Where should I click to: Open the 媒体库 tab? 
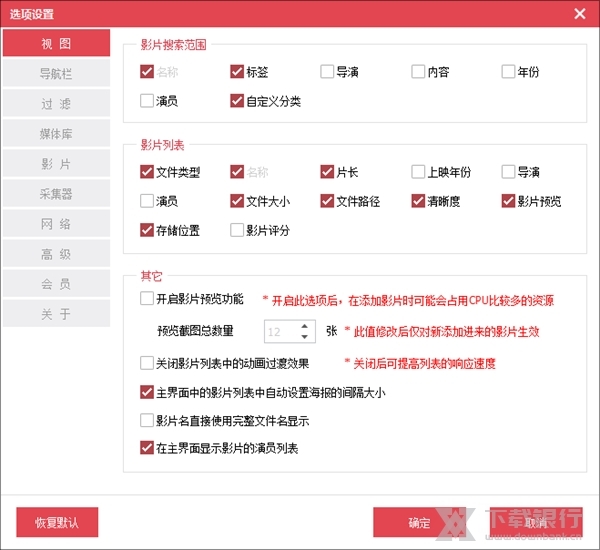[x=56, y=134]
